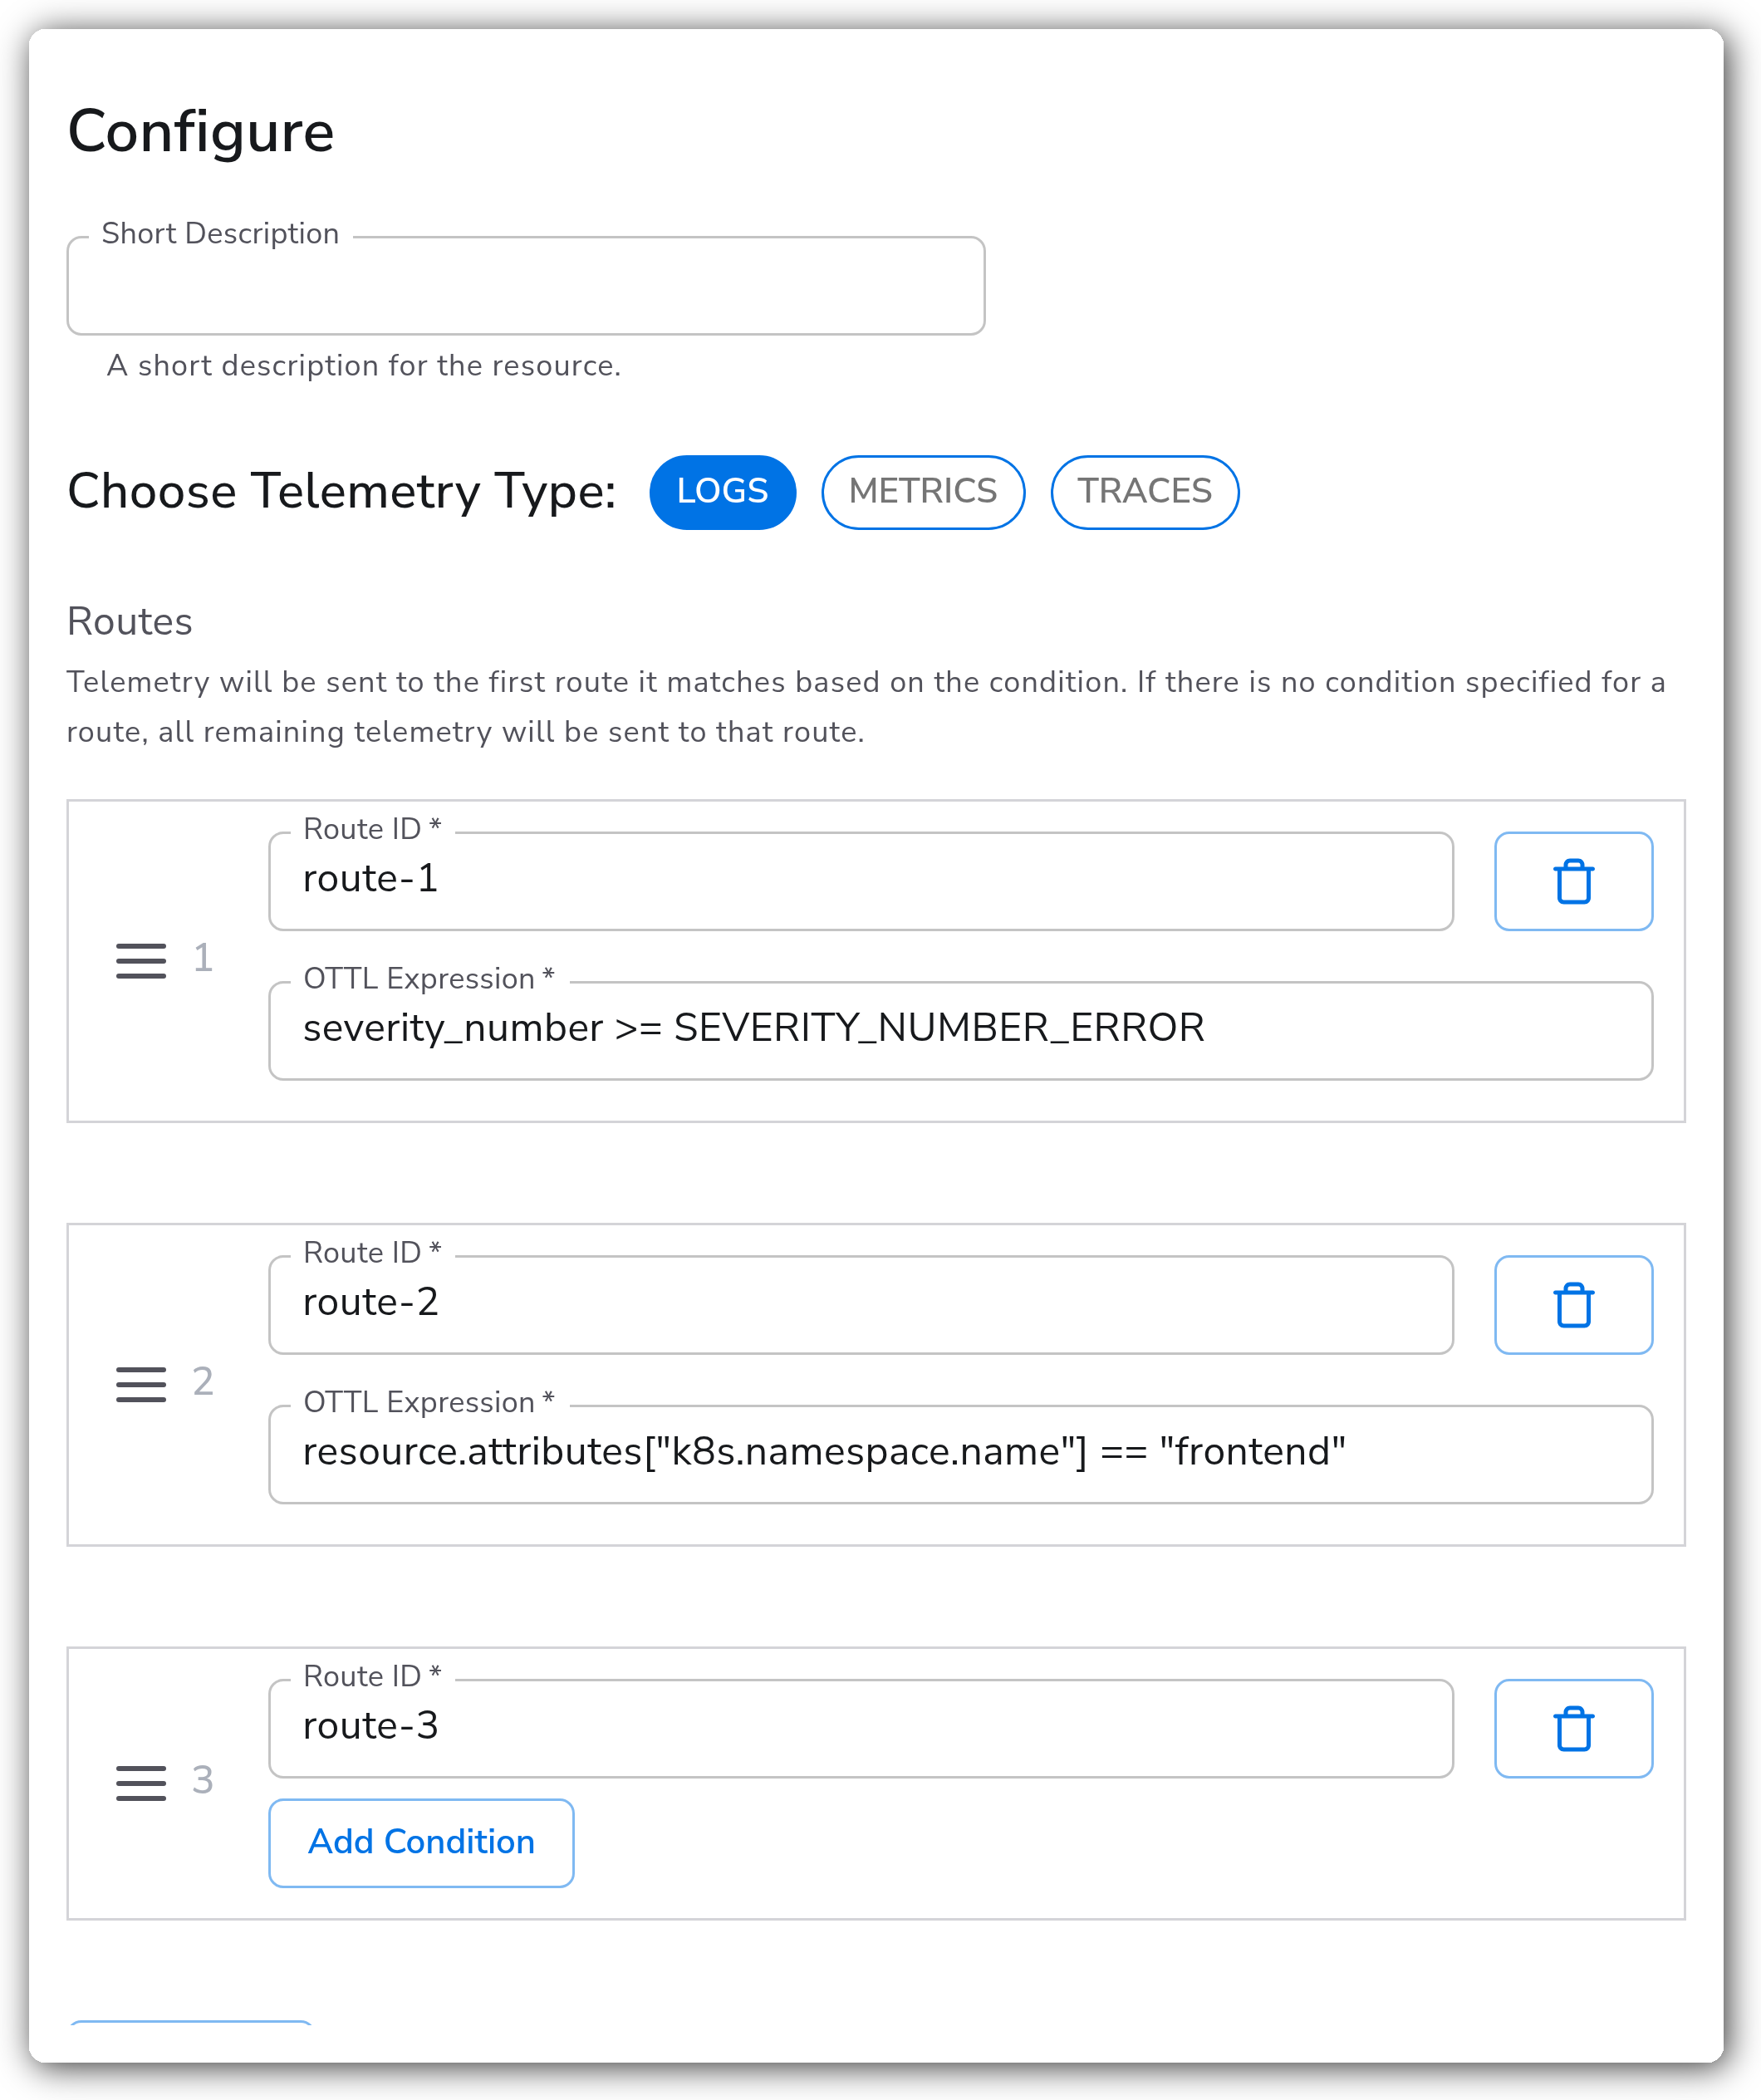The height and width of the screenshot is (2100, 1761).
Task: Grab the drag handle for route 3
Action: coord(141,1783)
